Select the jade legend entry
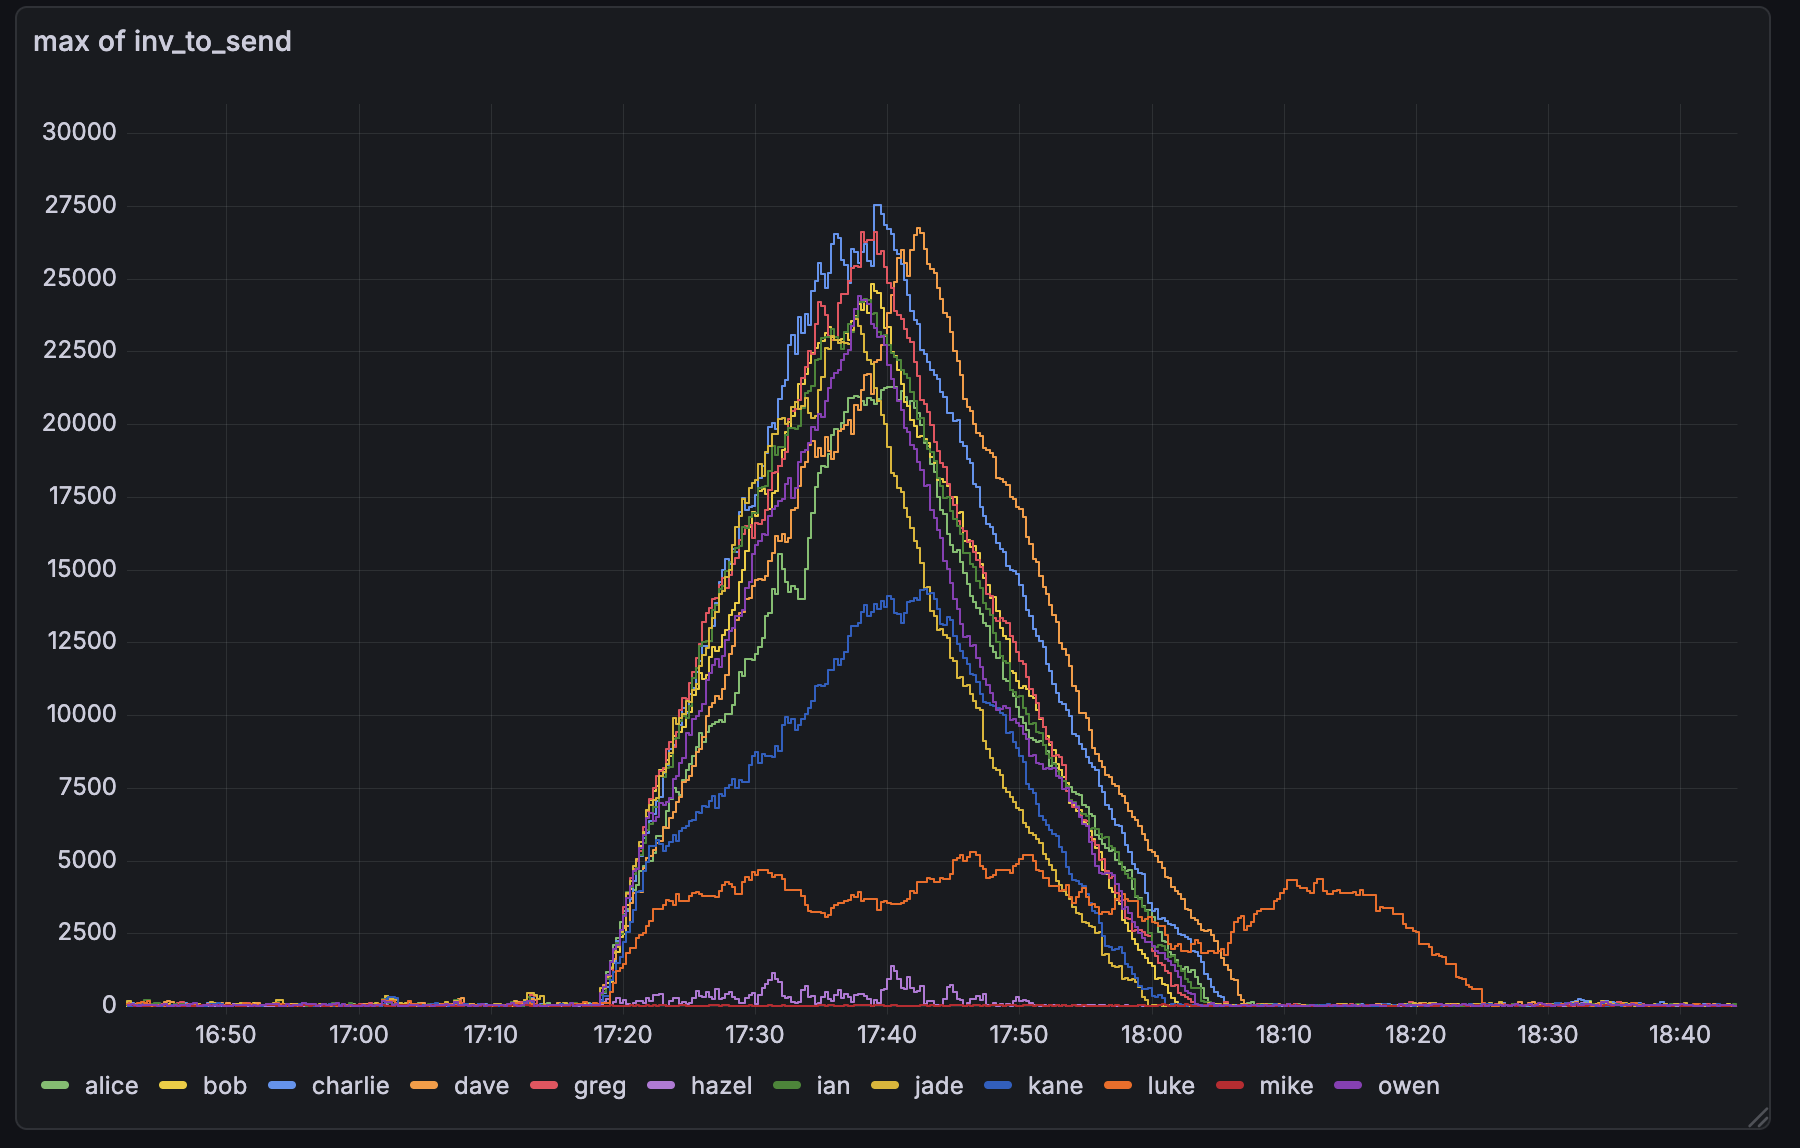The height and width of the screenshot is (1148, 1800). click(938, 1086)
